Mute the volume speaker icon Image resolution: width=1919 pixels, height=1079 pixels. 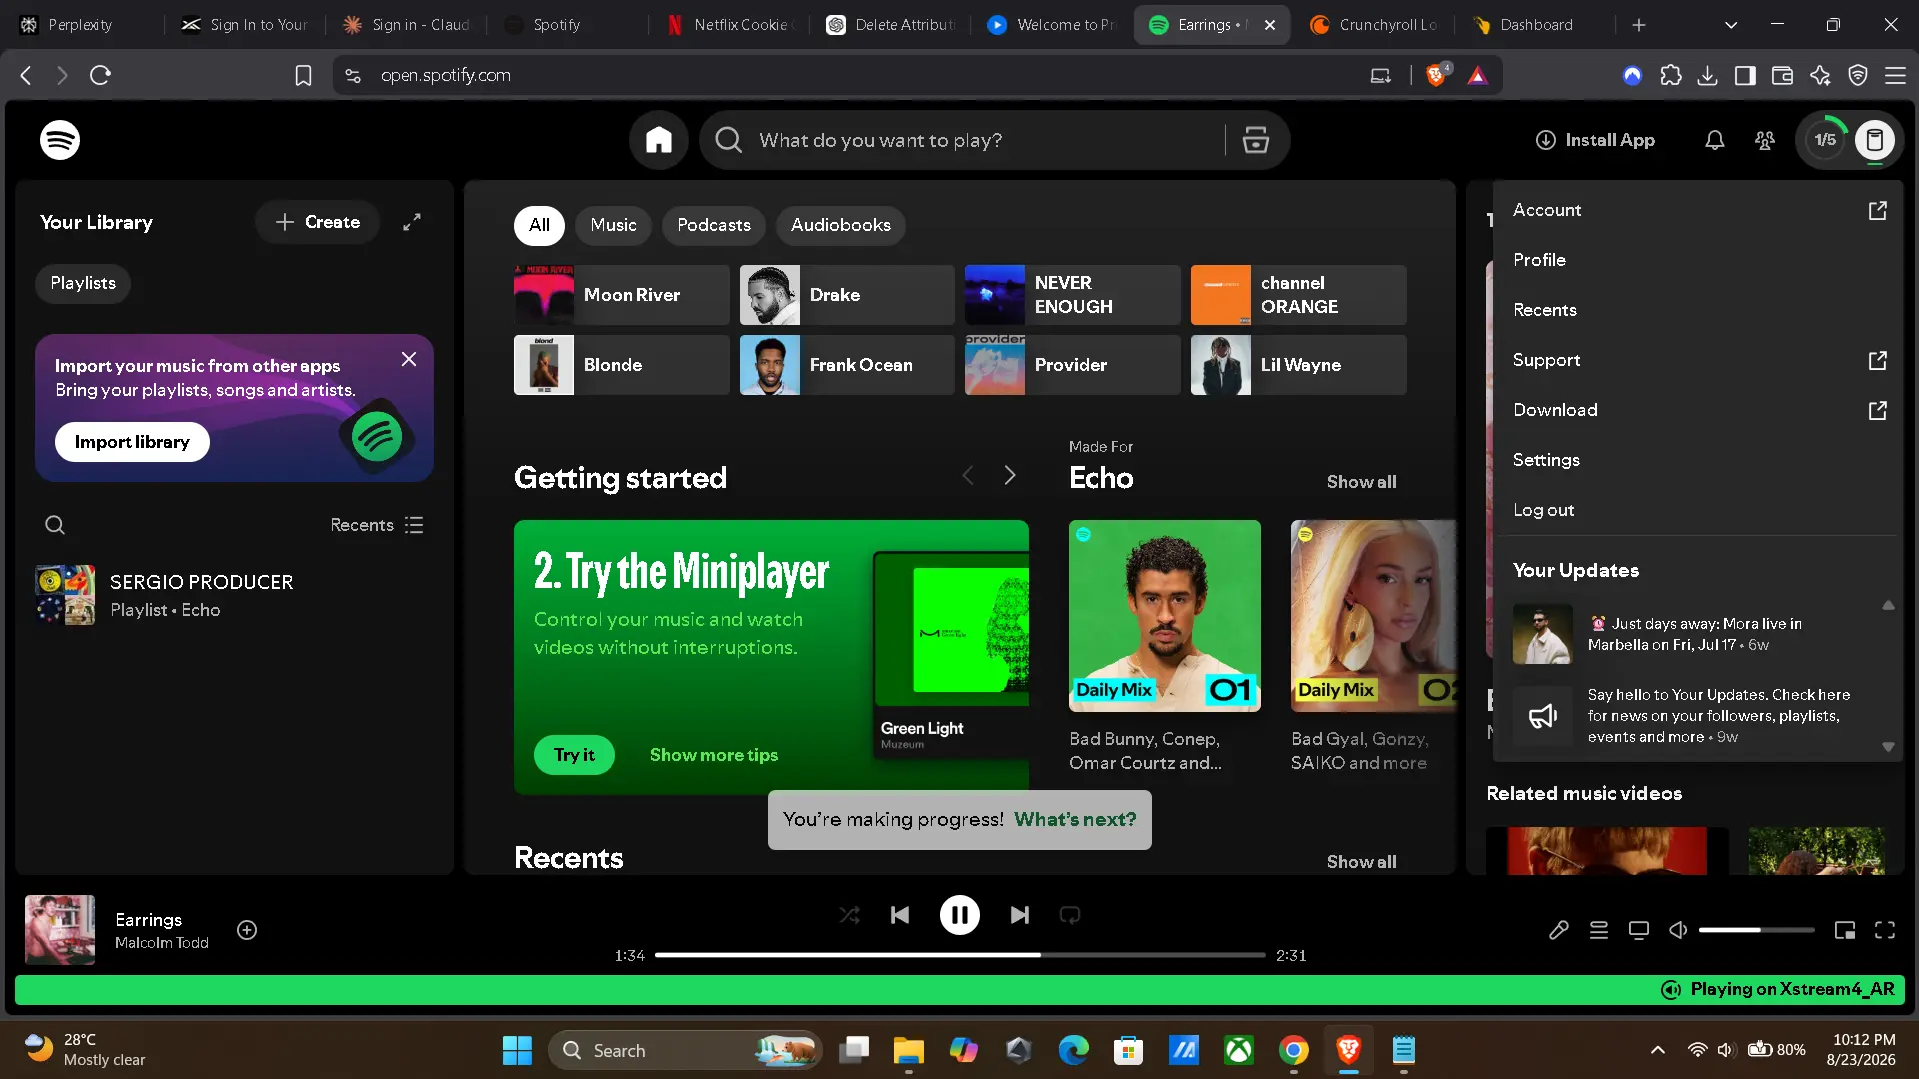click(x=1678, y=930)
